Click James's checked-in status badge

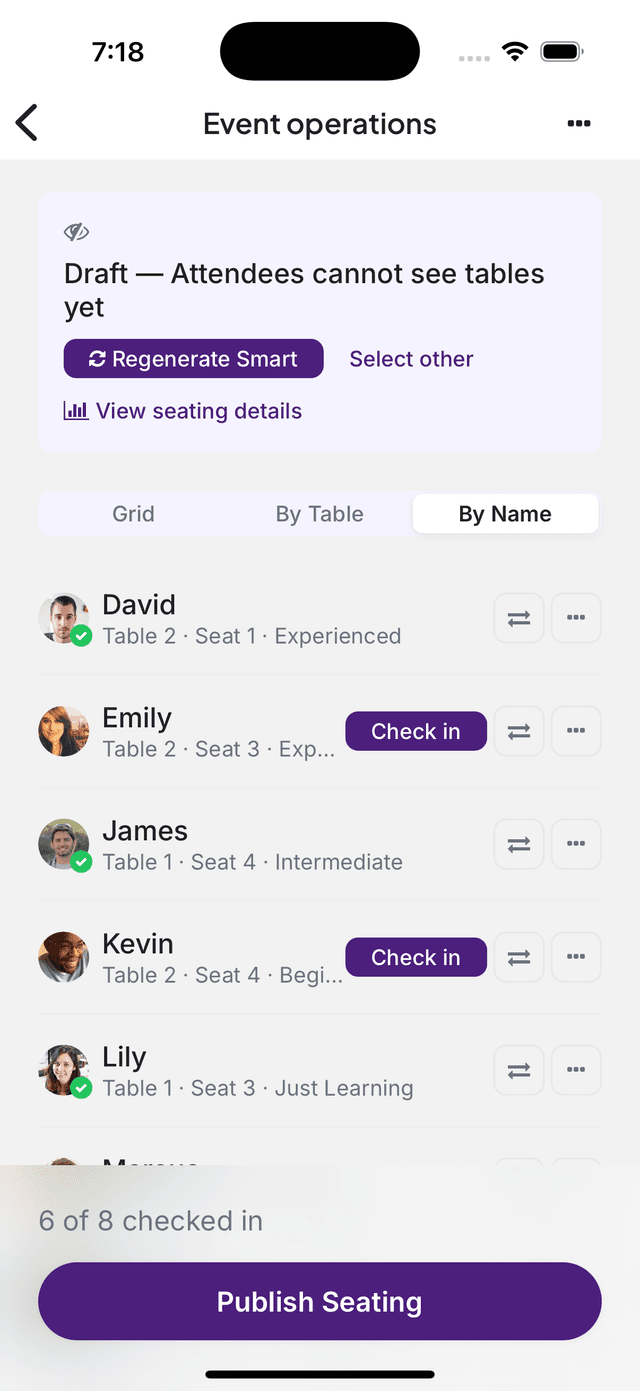click(x=82, y=862)
